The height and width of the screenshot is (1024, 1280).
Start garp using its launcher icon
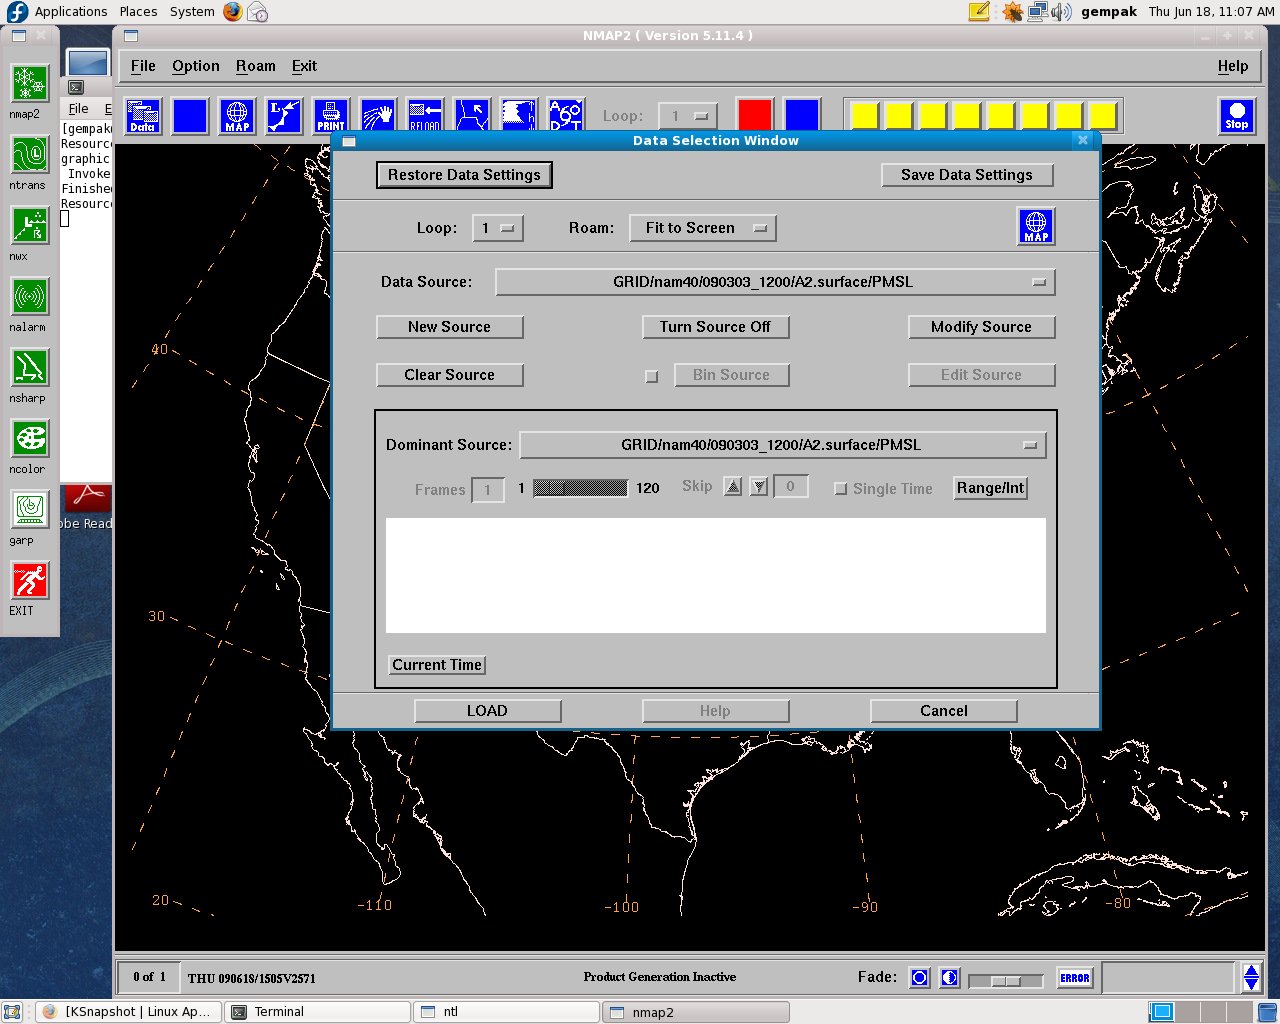pos(29,510)
